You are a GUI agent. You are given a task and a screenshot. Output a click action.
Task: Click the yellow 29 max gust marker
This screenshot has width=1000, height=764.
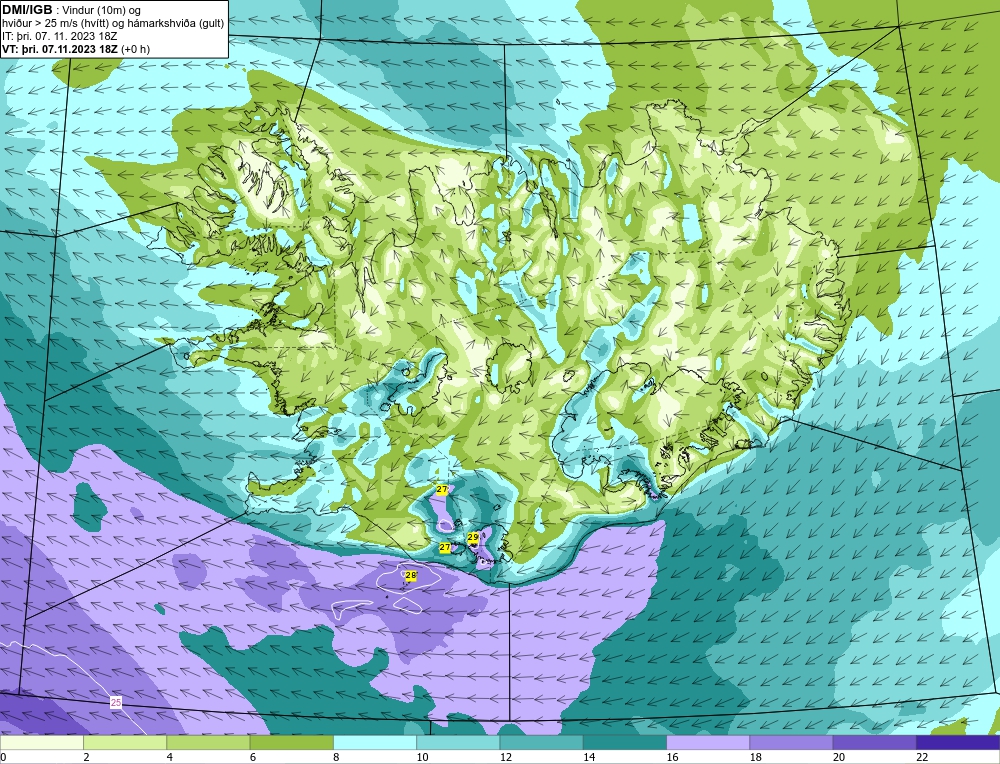(x=473, y=538)
